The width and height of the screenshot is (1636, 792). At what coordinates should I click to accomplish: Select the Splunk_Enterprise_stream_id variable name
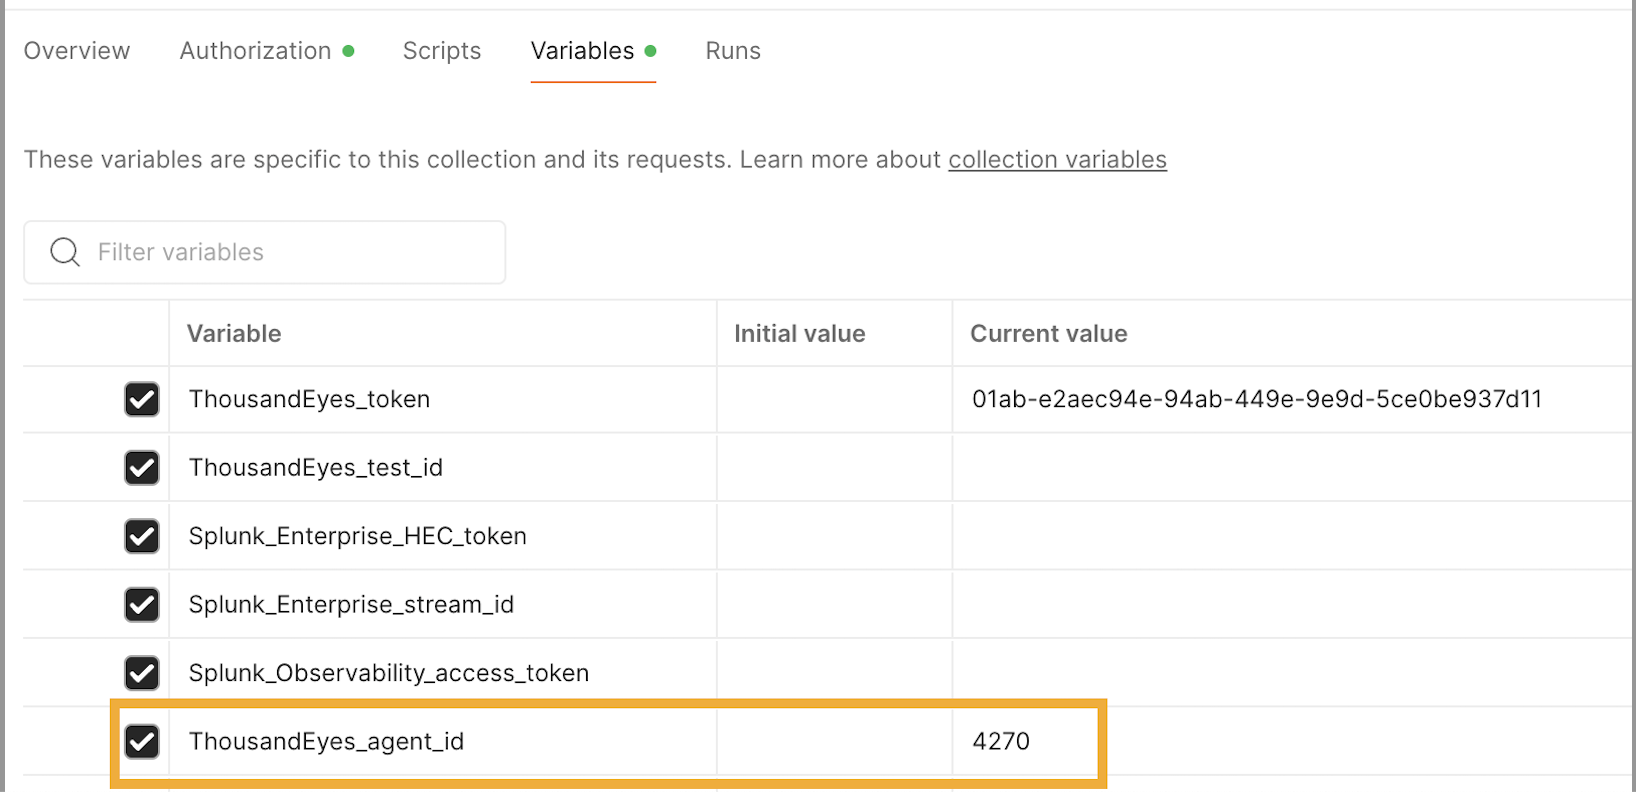(x=351, y=604)
